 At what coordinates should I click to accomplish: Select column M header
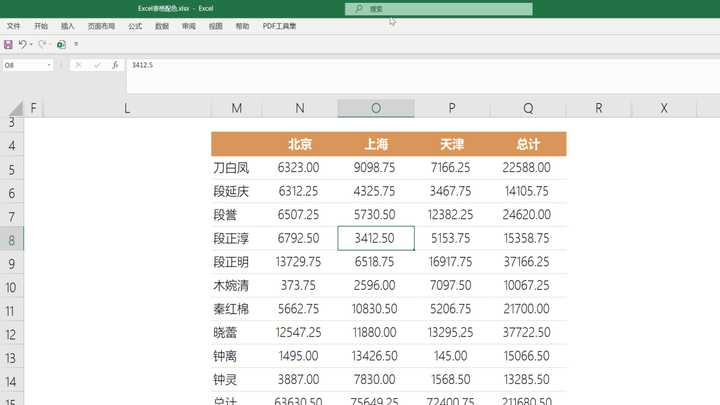[236, 108]
